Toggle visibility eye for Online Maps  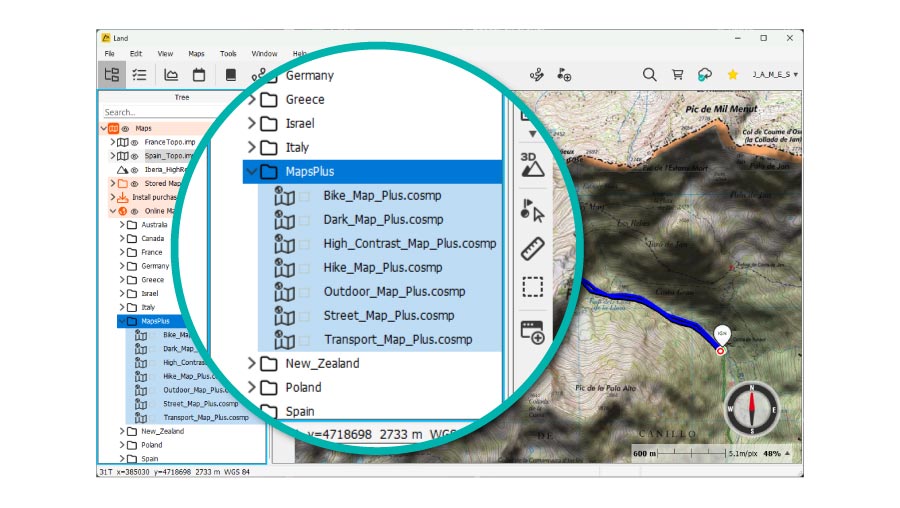click(134, 211)
